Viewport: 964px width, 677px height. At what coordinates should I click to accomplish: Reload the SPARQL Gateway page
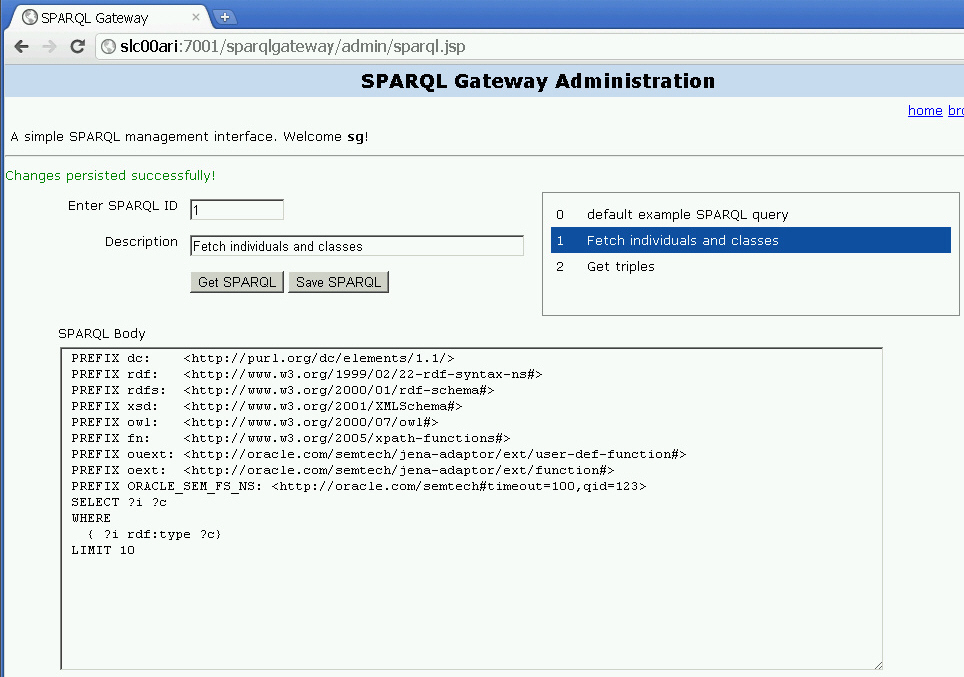pyautogui.click(x=77, y=47)
